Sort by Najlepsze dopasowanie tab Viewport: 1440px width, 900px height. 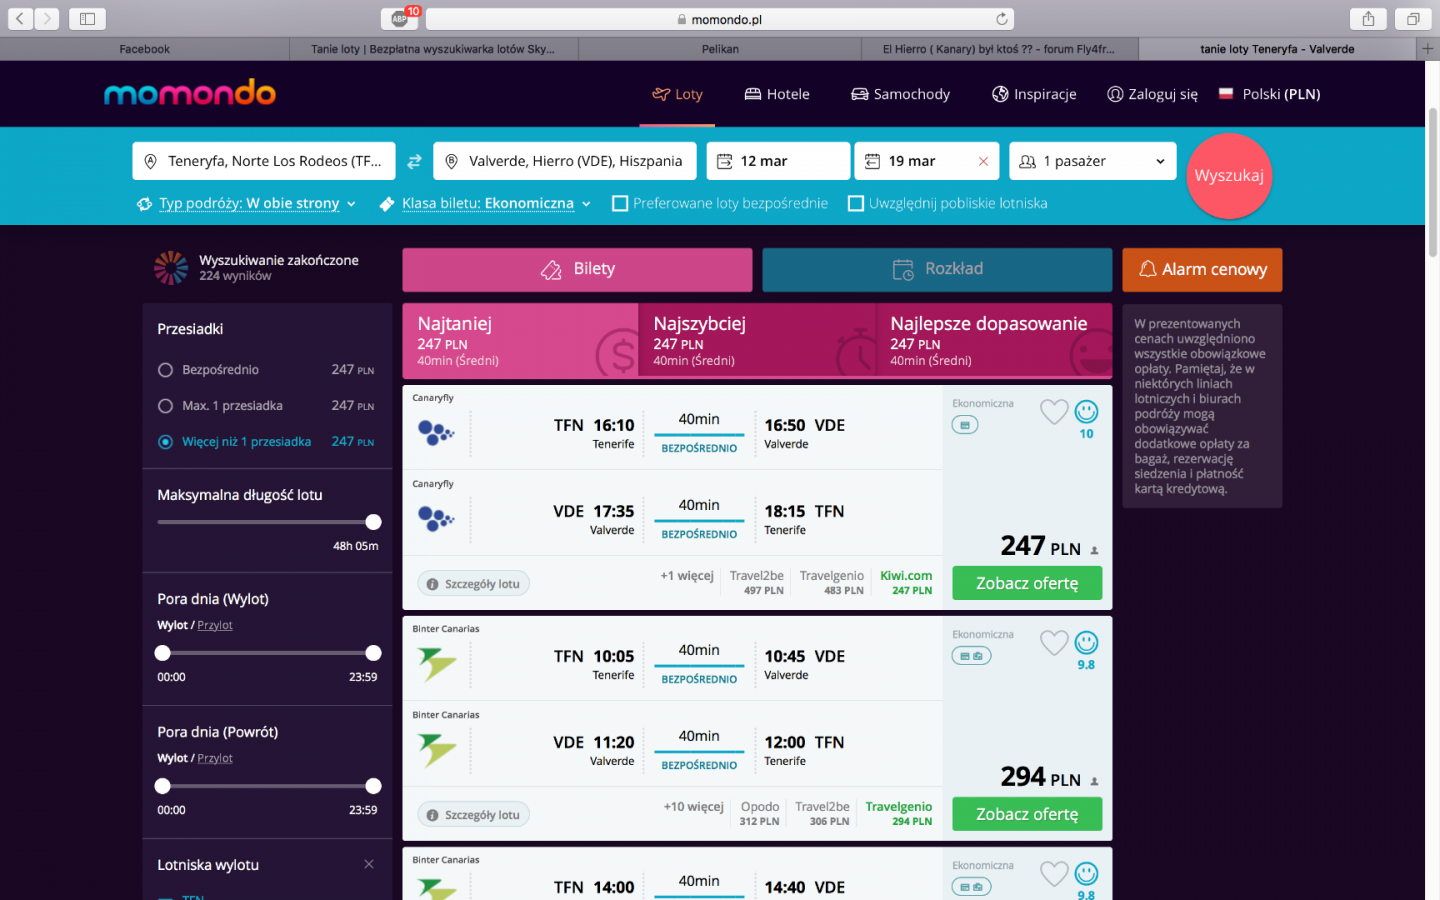tap(994, 341)
